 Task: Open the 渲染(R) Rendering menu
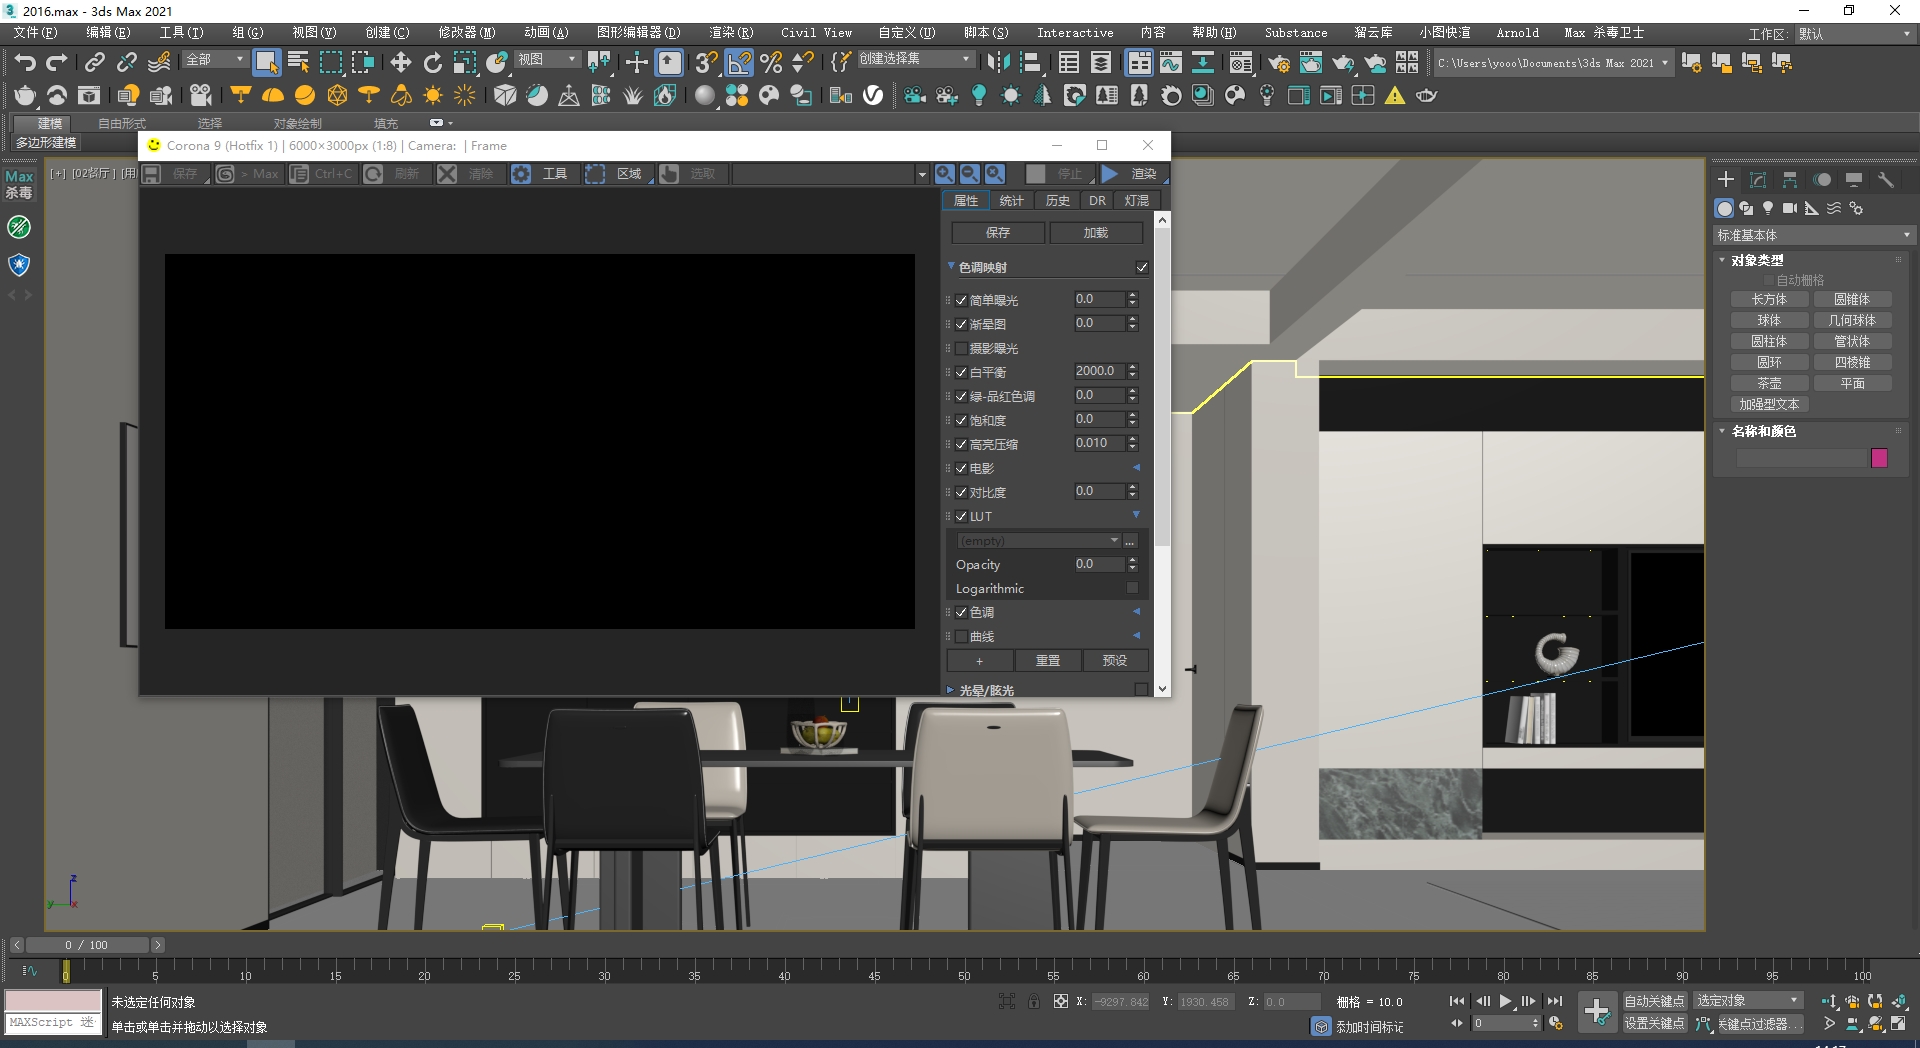(x=731, y=32)
